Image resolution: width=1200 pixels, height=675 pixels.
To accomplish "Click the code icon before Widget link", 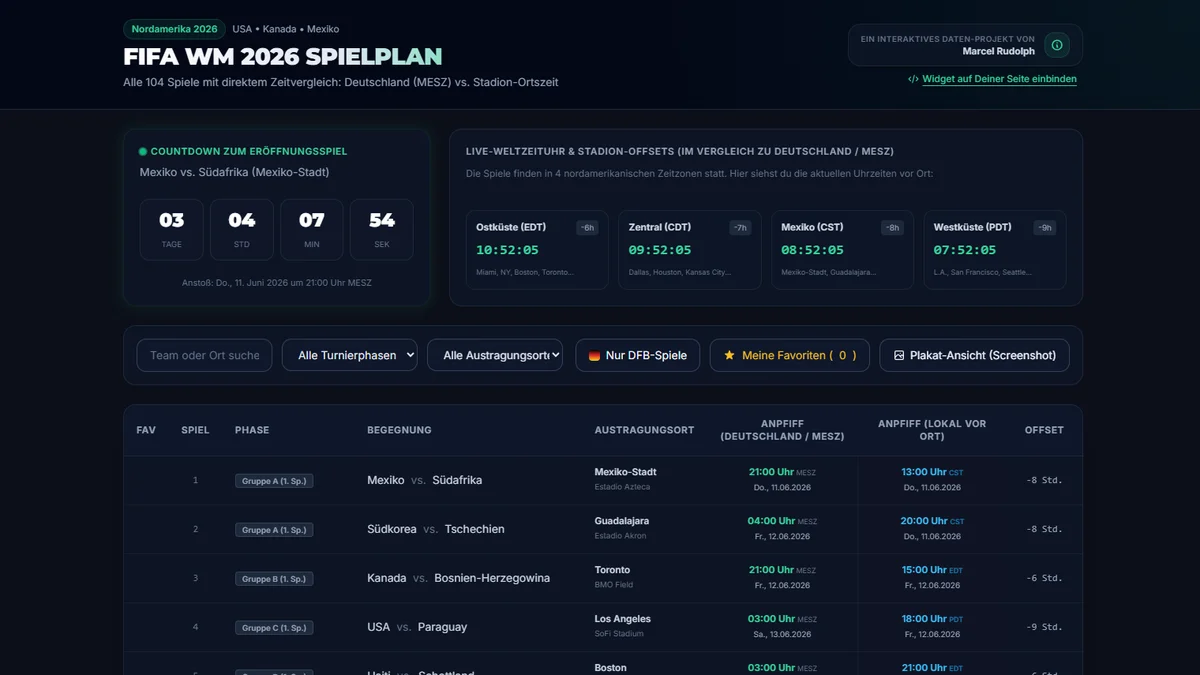I will click(x=913, y=79).
